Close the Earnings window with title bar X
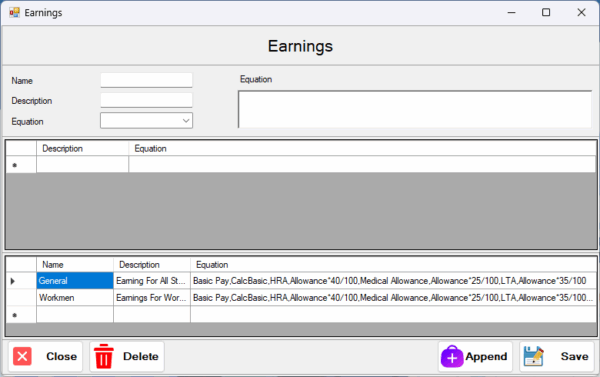Viewport: 600px width, 377px height. (x=581, y=13)
